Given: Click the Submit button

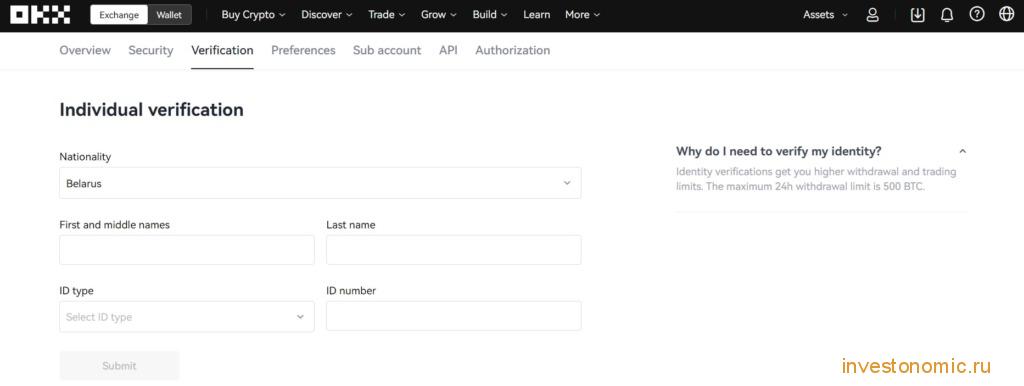Looking at the screenshot, I should (120, 366).
